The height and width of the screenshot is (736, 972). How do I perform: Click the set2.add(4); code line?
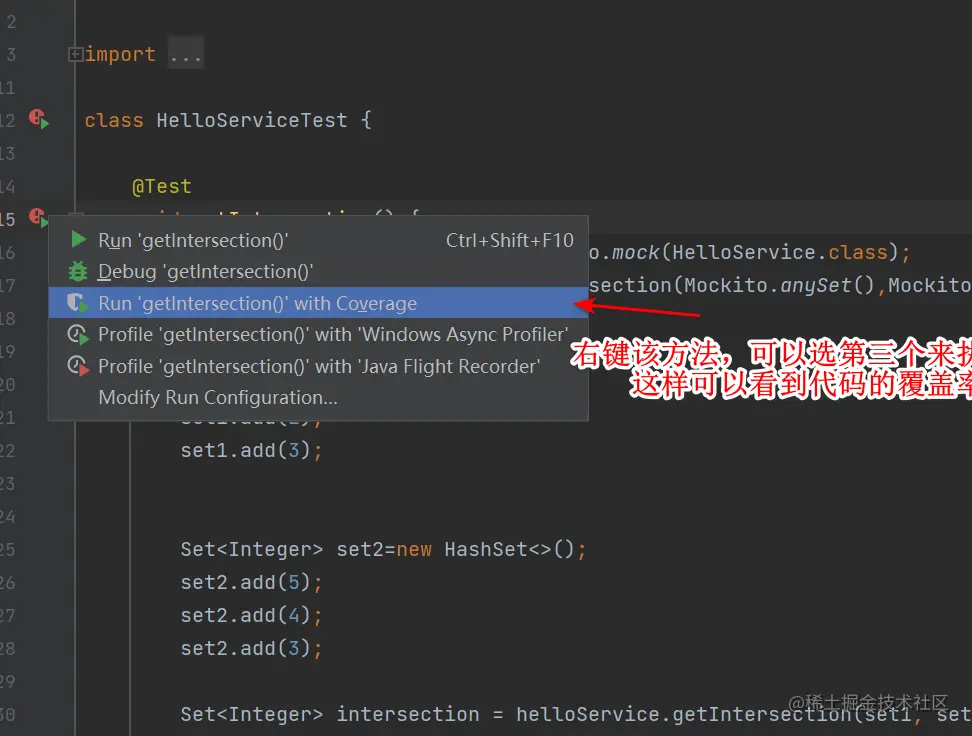(x=251, y=615)
